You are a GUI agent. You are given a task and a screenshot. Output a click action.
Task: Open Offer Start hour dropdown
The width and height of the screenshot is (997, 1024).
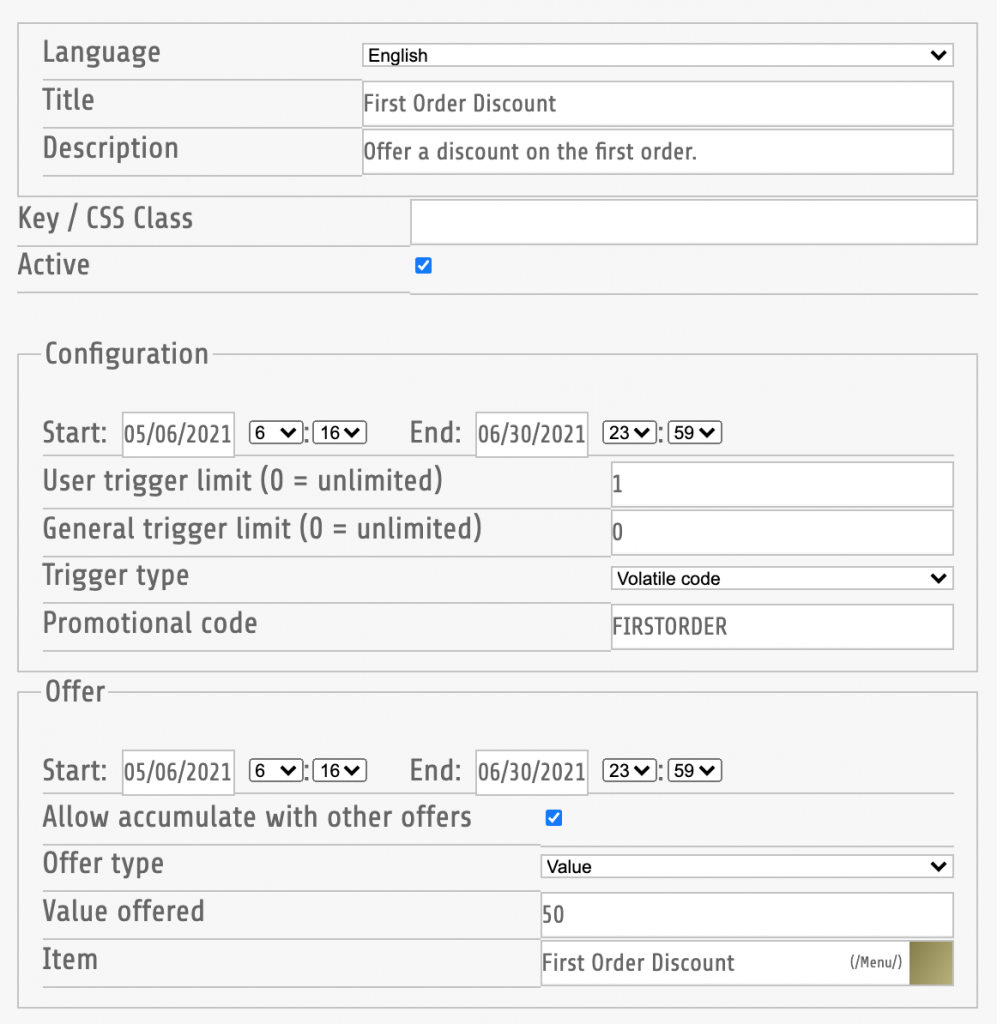(275, 771)
